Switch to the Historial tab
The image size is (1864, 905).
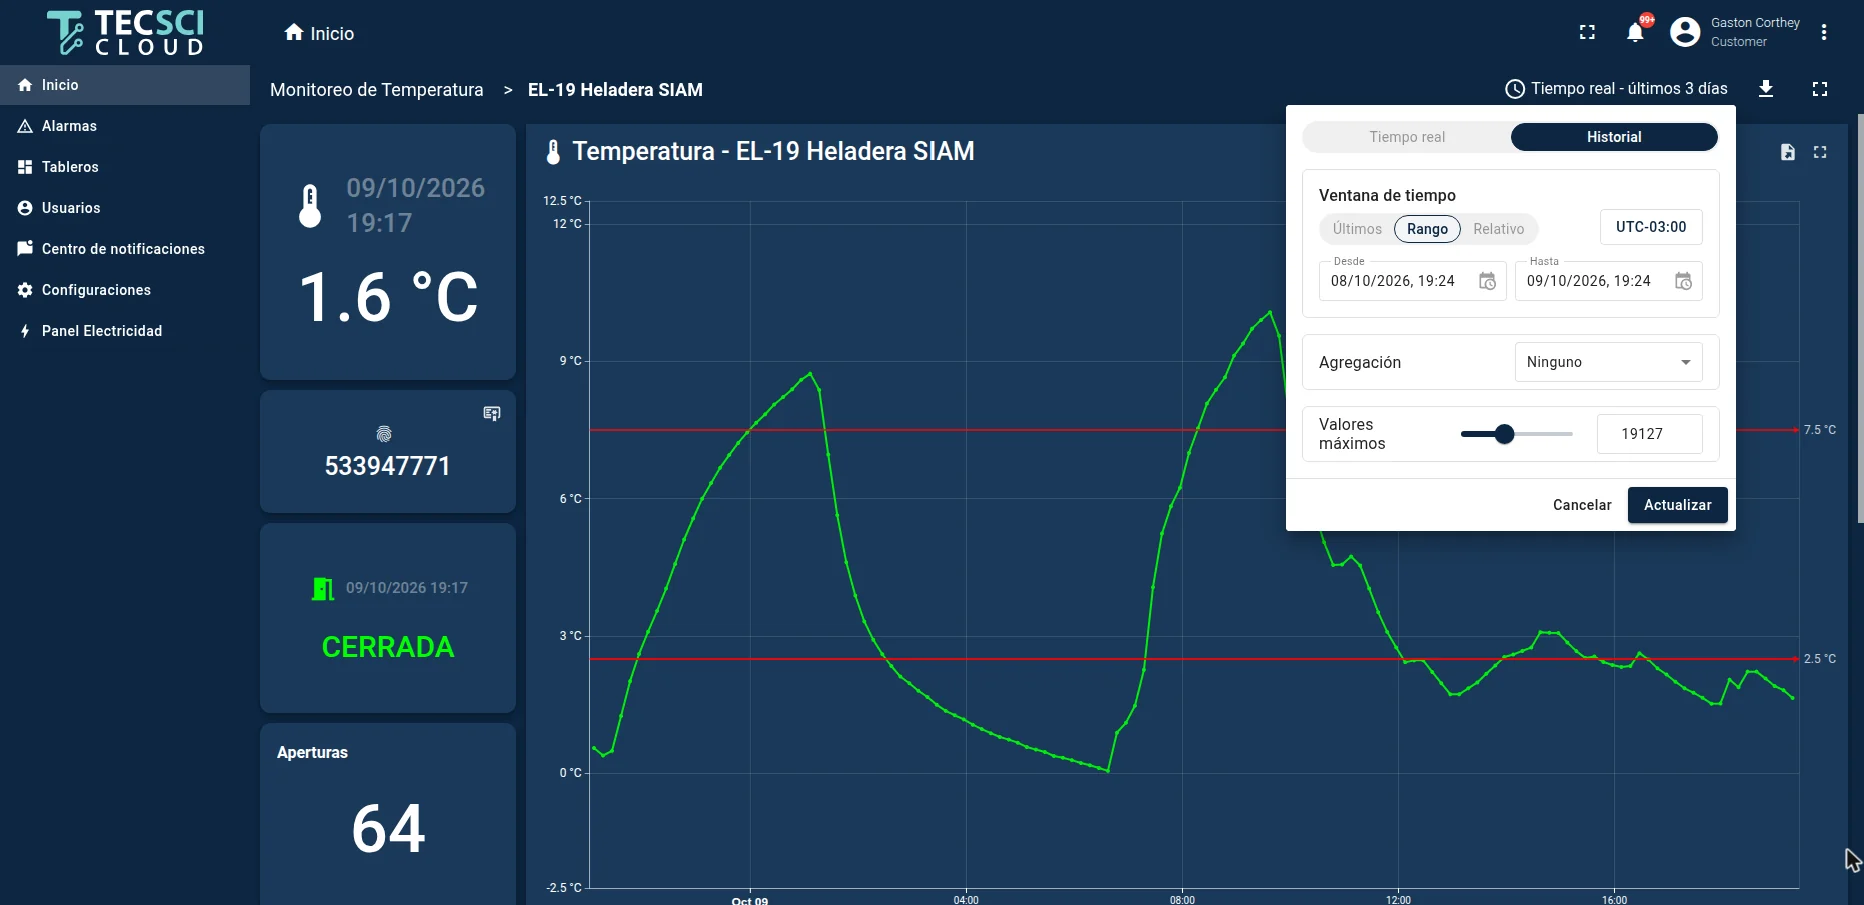(1614, 137)
